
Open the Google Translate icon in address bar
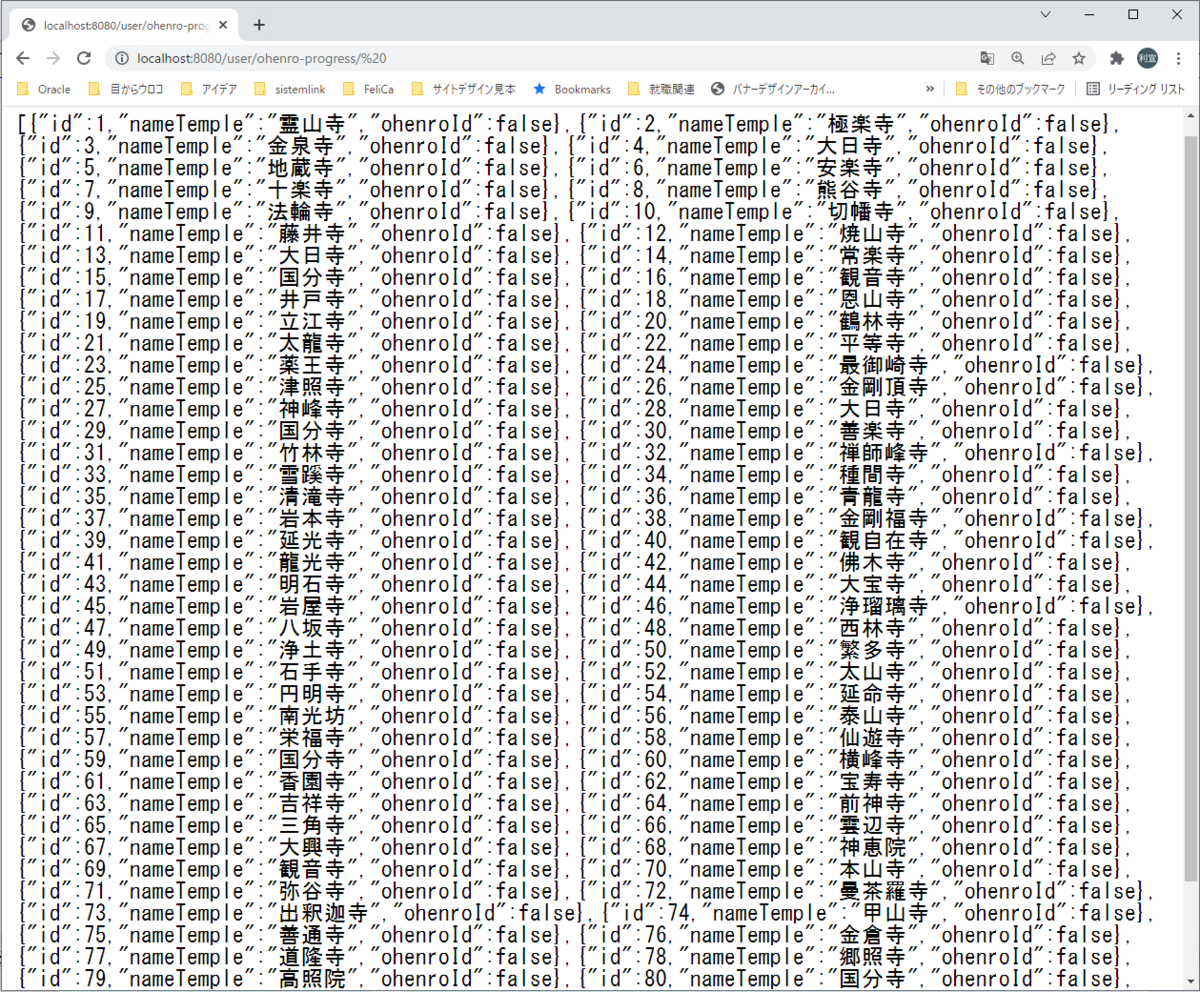point(986,59)
